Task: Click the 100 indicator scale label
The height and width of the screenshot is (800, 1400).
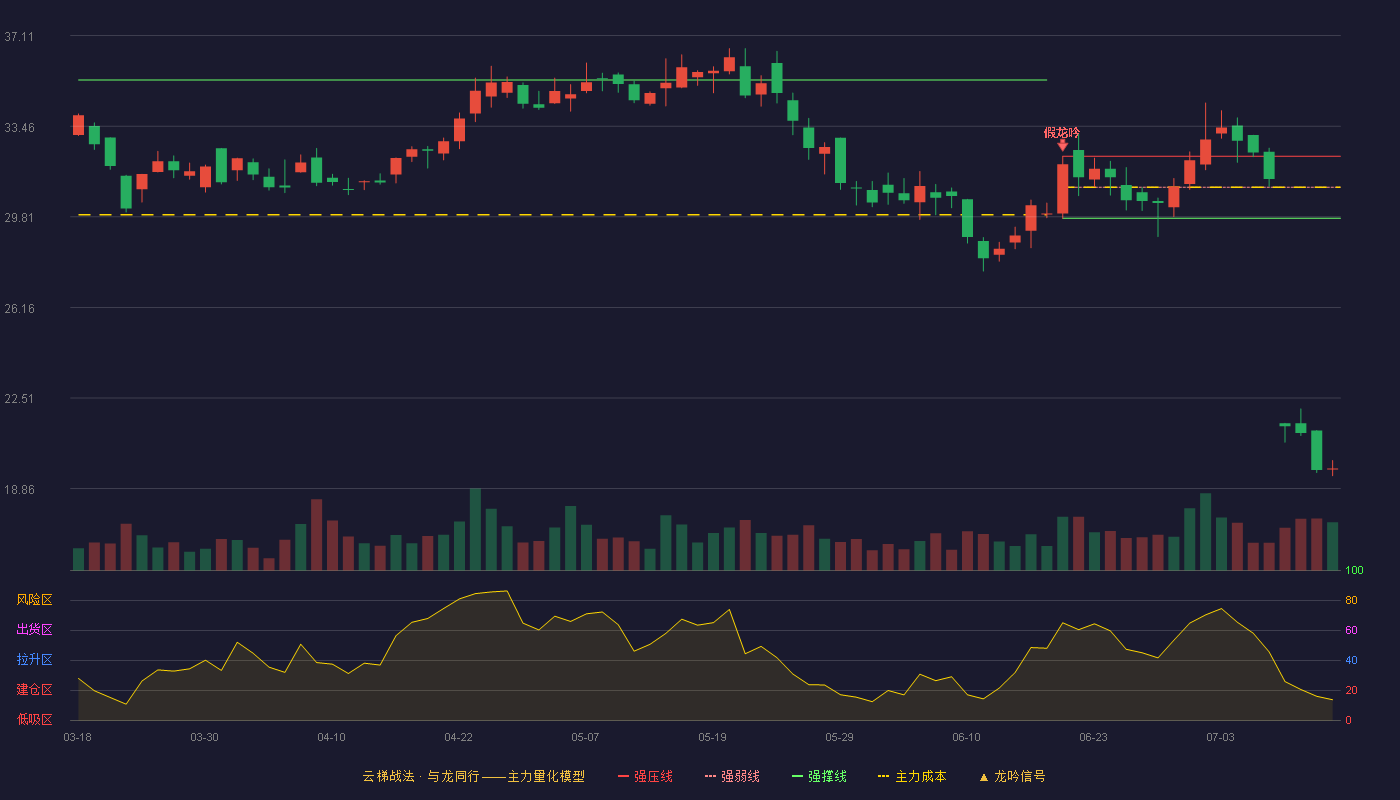Action: tap(1354, 571)
